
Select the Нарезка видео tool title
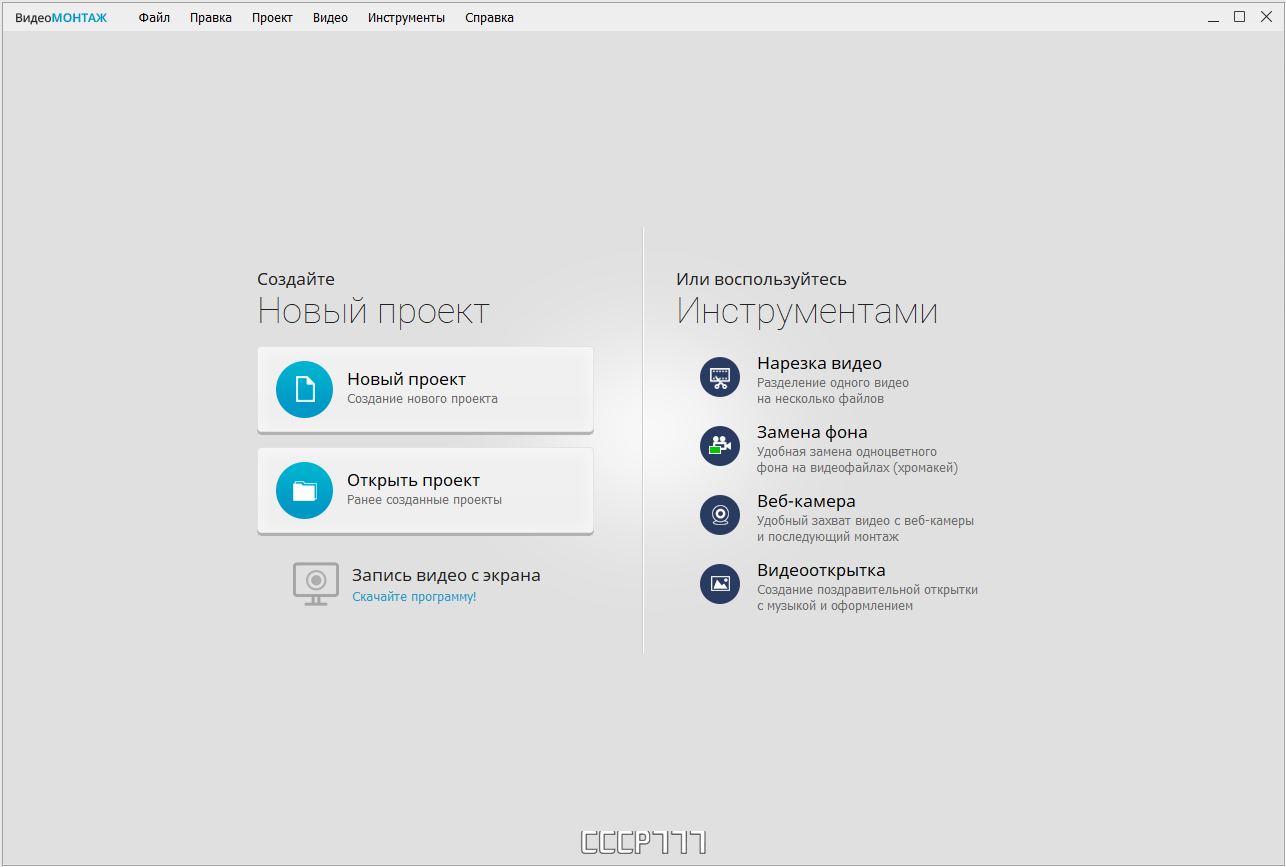(819, 364)
